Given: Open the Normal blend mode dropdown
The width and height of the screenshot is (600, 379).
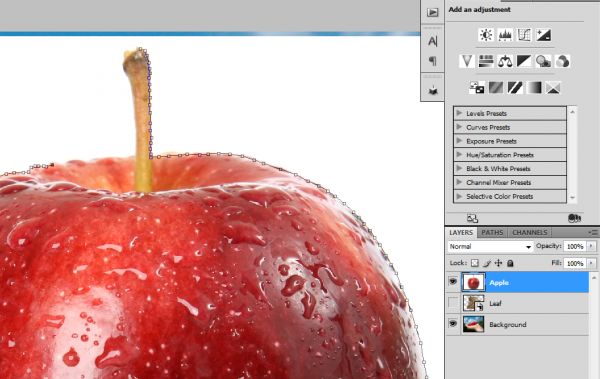Looking at the screenshot, I should pos(491,247).
